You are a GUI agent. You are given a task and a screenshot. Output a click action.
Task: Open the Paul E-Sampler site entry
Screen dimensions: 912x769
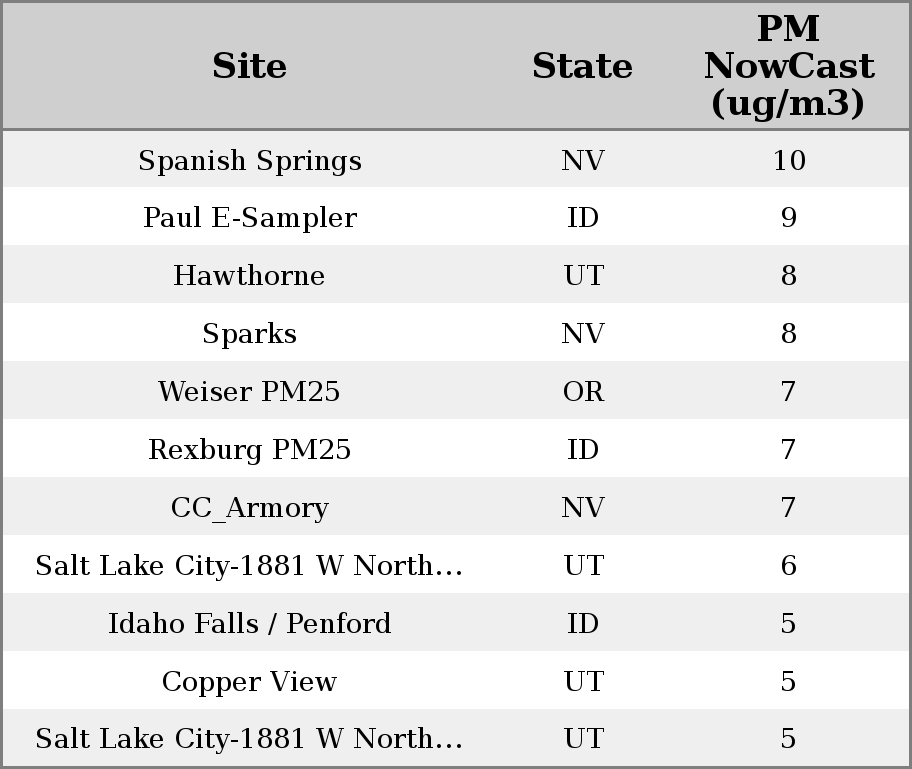click(x=249, y=218)
